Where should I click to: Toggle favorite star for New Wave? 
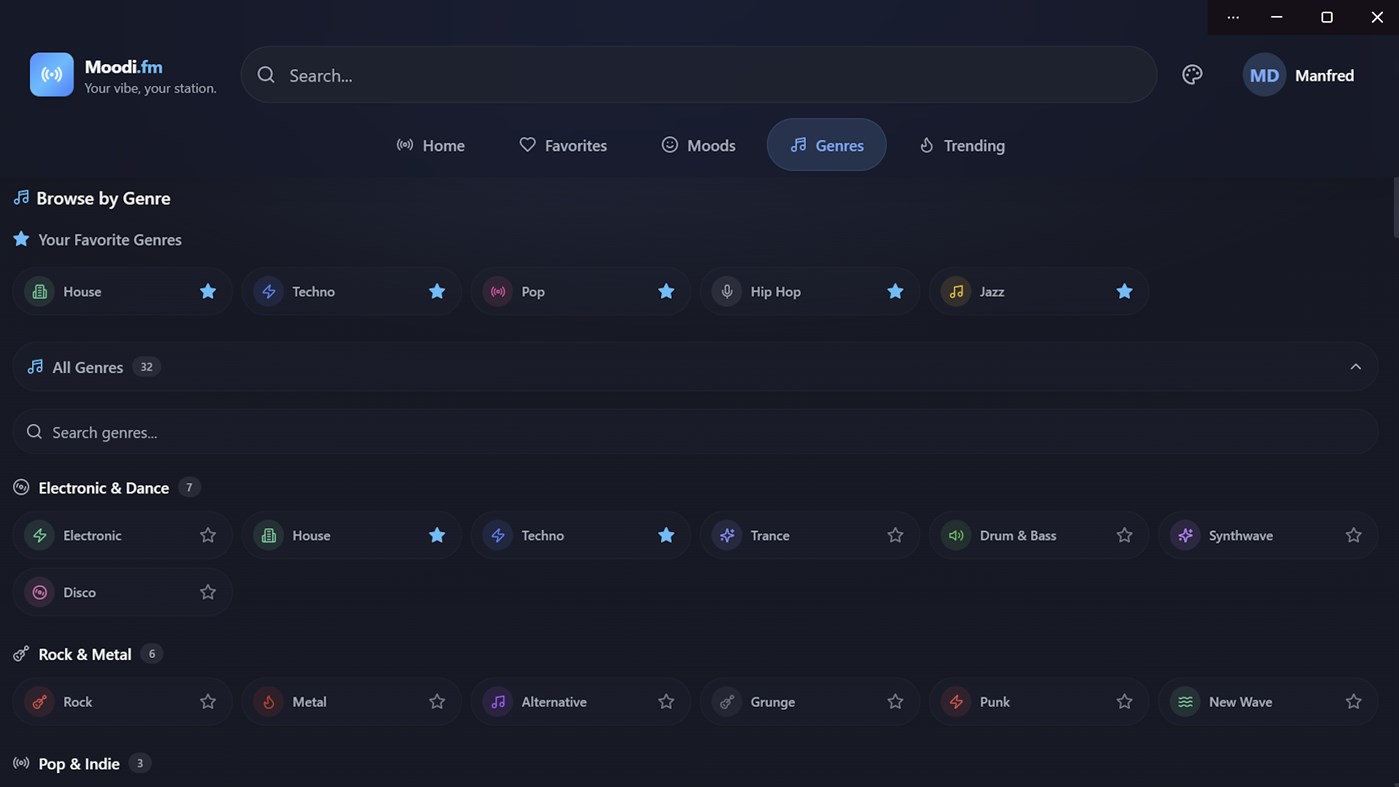[x=1353, y=702]
